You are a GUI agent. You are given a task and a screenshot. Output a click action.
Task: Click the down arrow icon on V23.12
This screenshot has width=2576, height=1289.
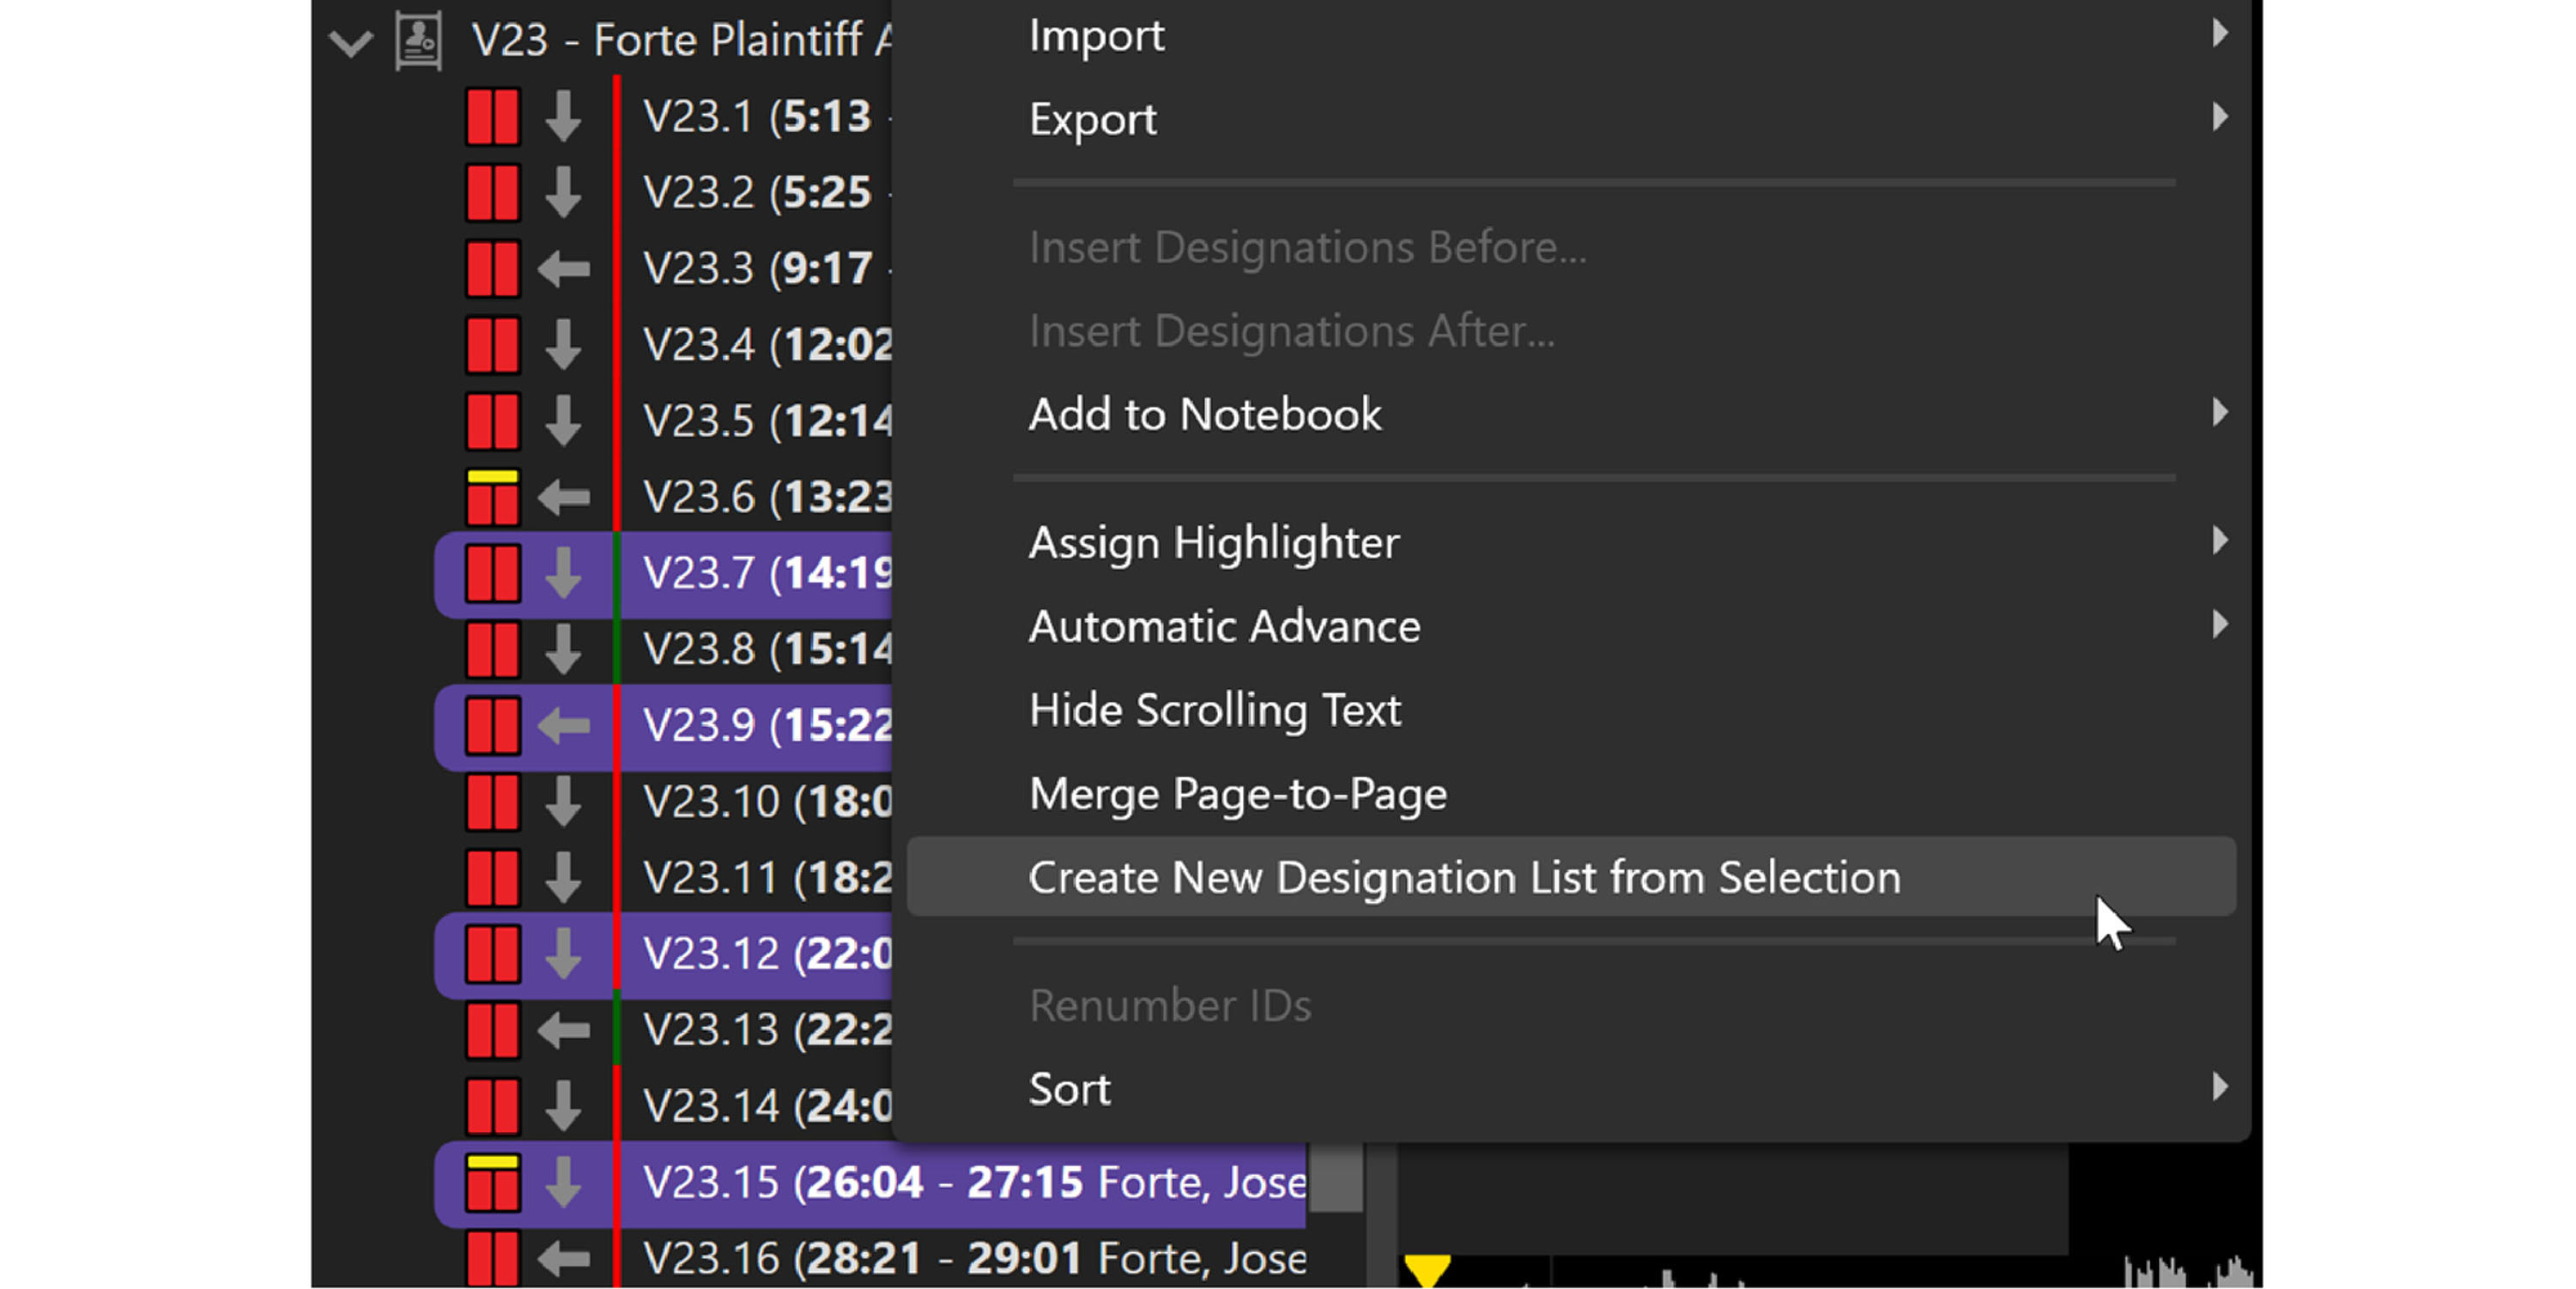pos(563,954)
